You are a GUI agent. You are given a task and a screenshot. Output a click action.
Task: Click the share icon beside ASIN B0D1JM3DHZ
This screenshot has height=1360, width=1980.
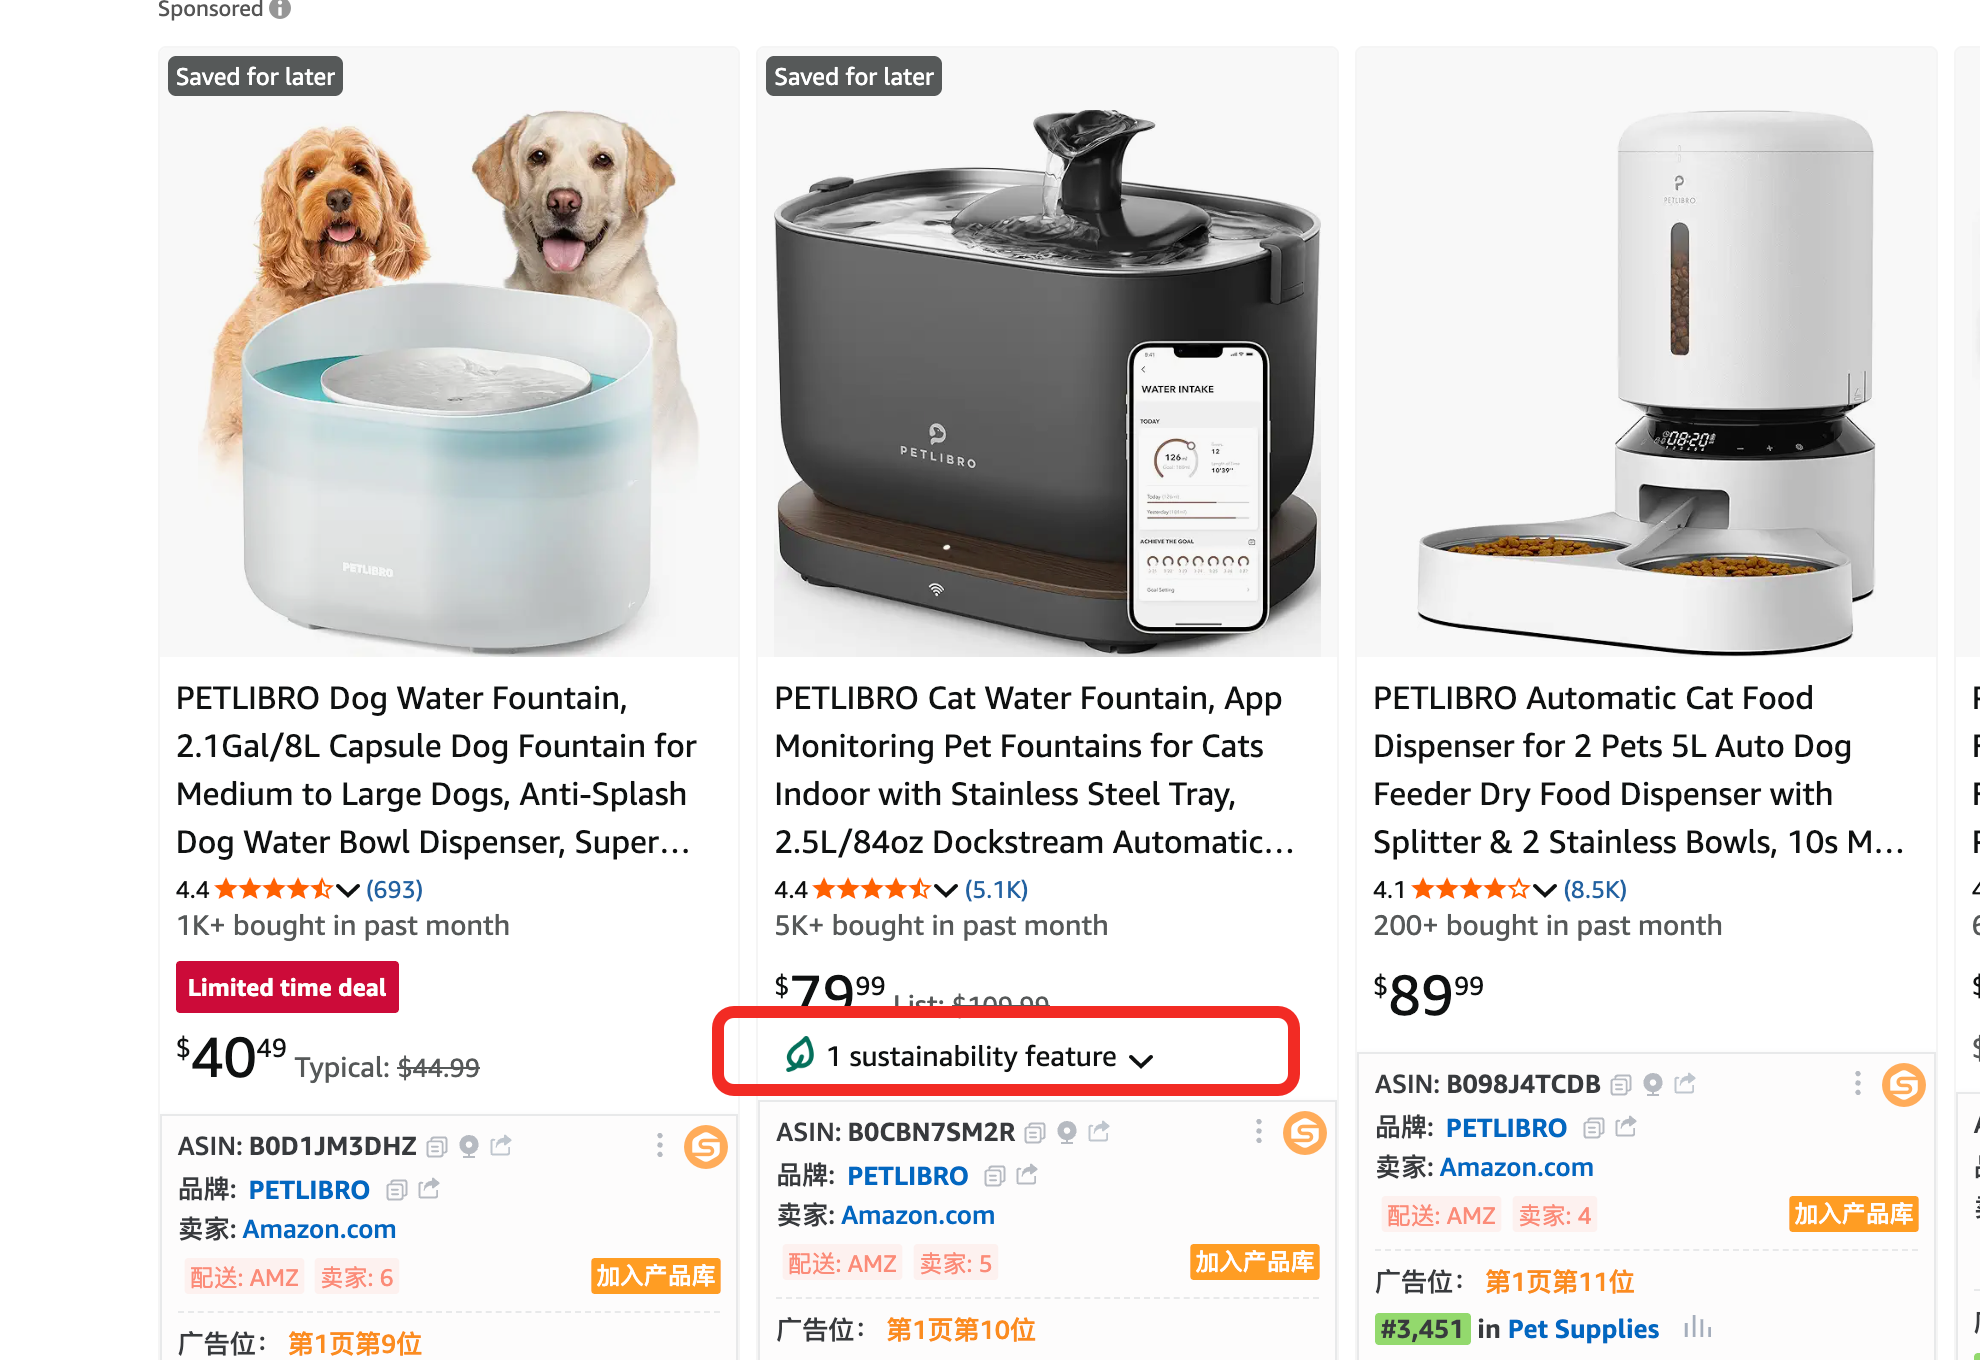501,1146
